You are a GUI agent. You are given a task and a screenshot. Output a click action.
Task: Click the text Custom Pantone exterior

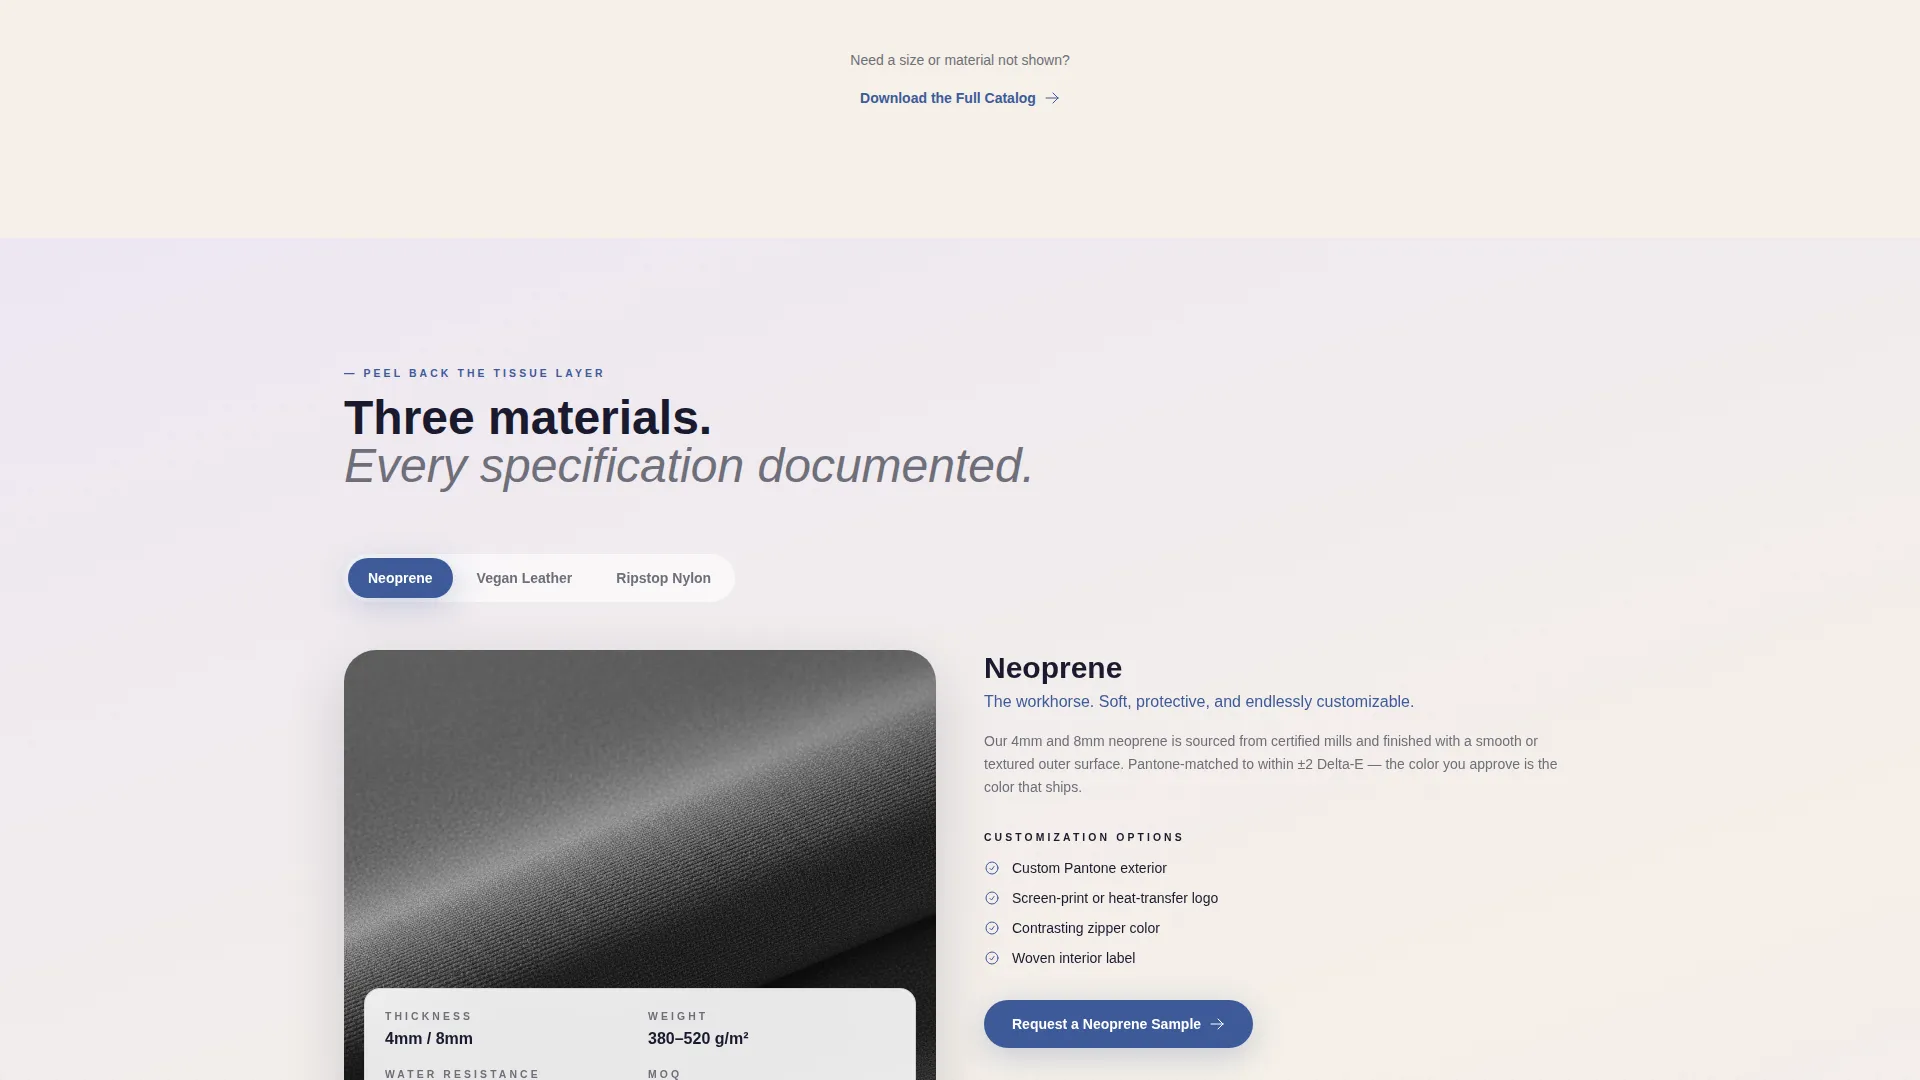pyautogui.click(x=1089, y=868)
